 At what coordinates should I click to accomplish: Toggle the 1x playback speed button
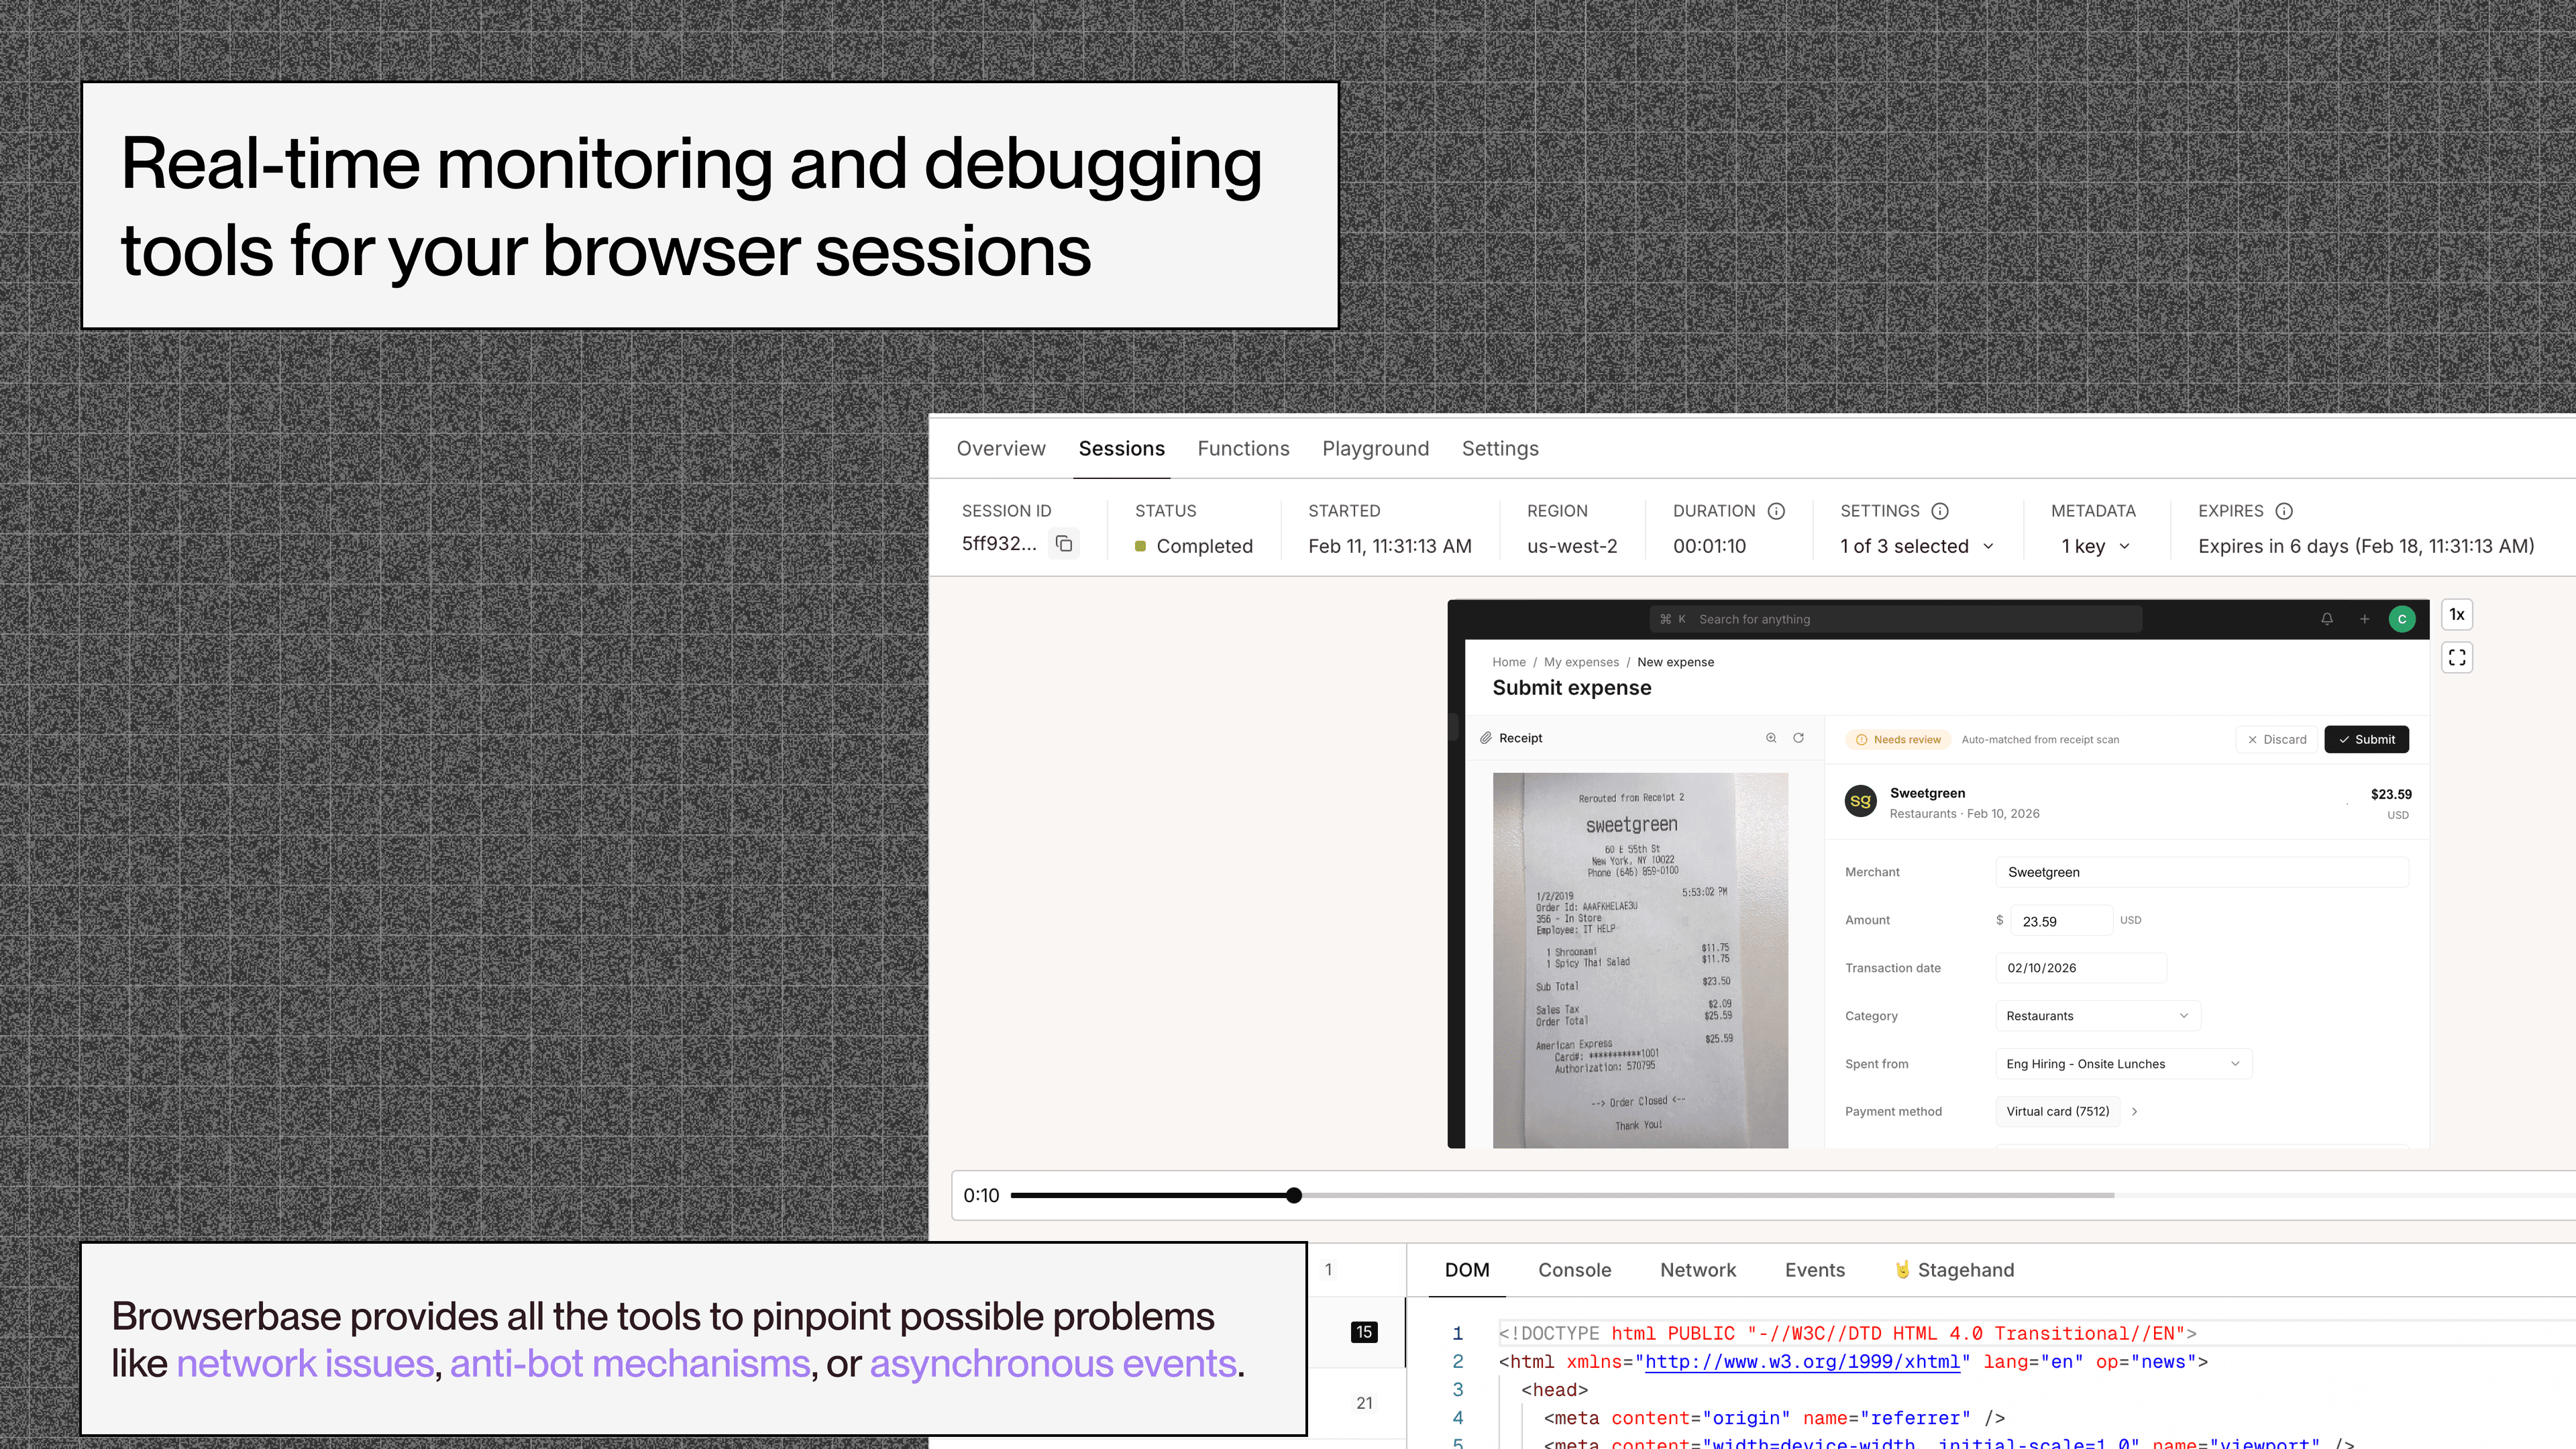pos(2457,615)
